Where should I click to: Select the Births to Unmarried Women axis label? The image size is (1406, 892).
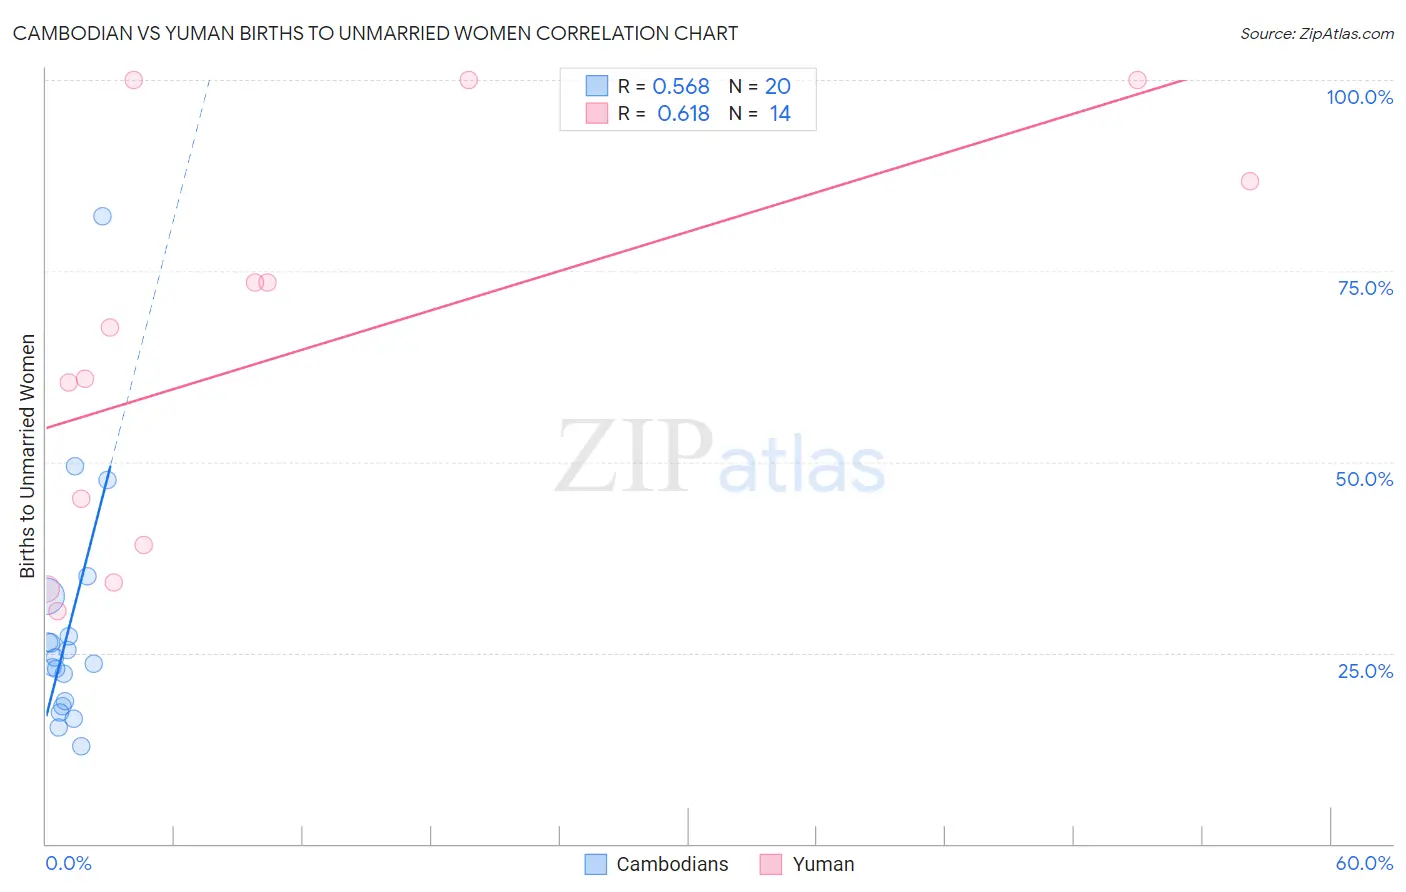(28, 456)
